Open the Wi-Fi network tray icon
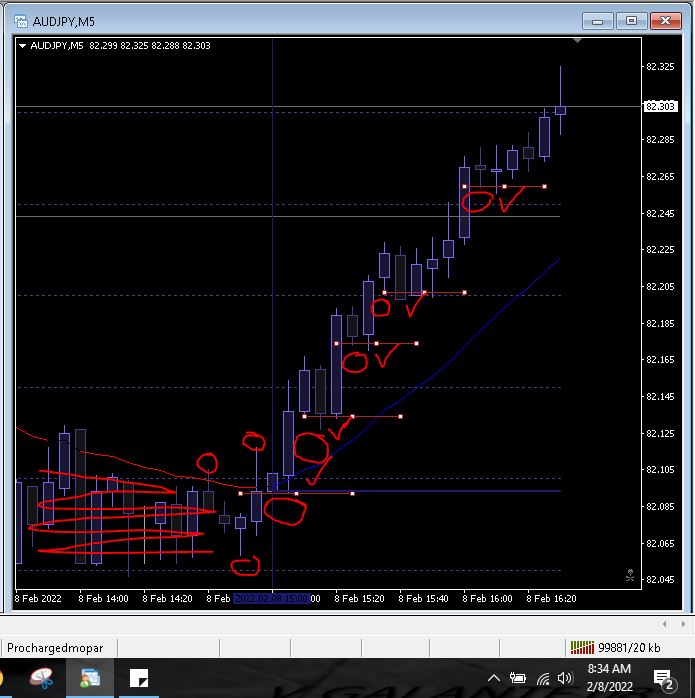 (x=543, y=679)
